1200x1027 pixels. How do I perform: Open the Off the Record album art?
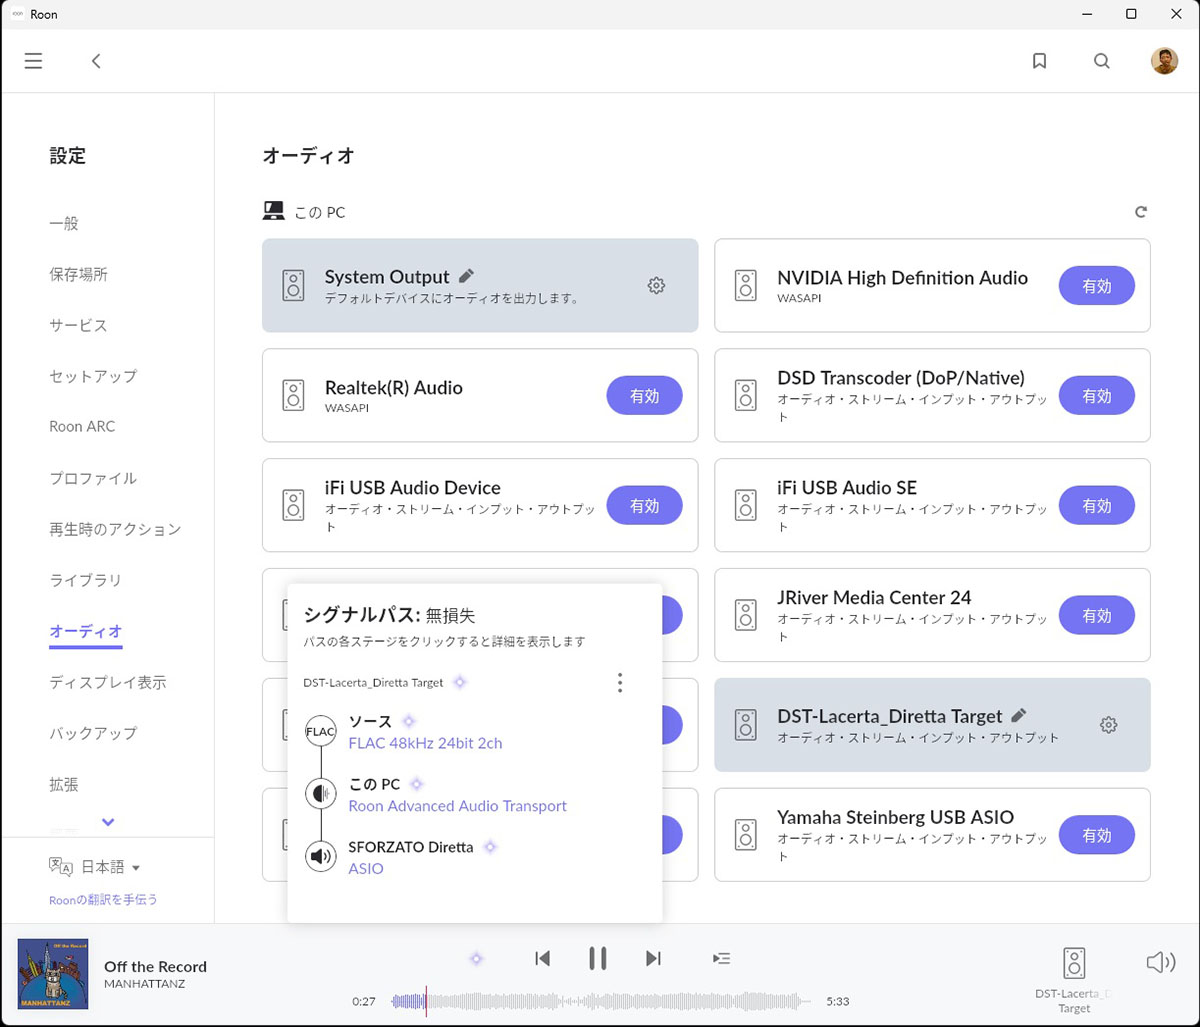[x=53, y=974]
